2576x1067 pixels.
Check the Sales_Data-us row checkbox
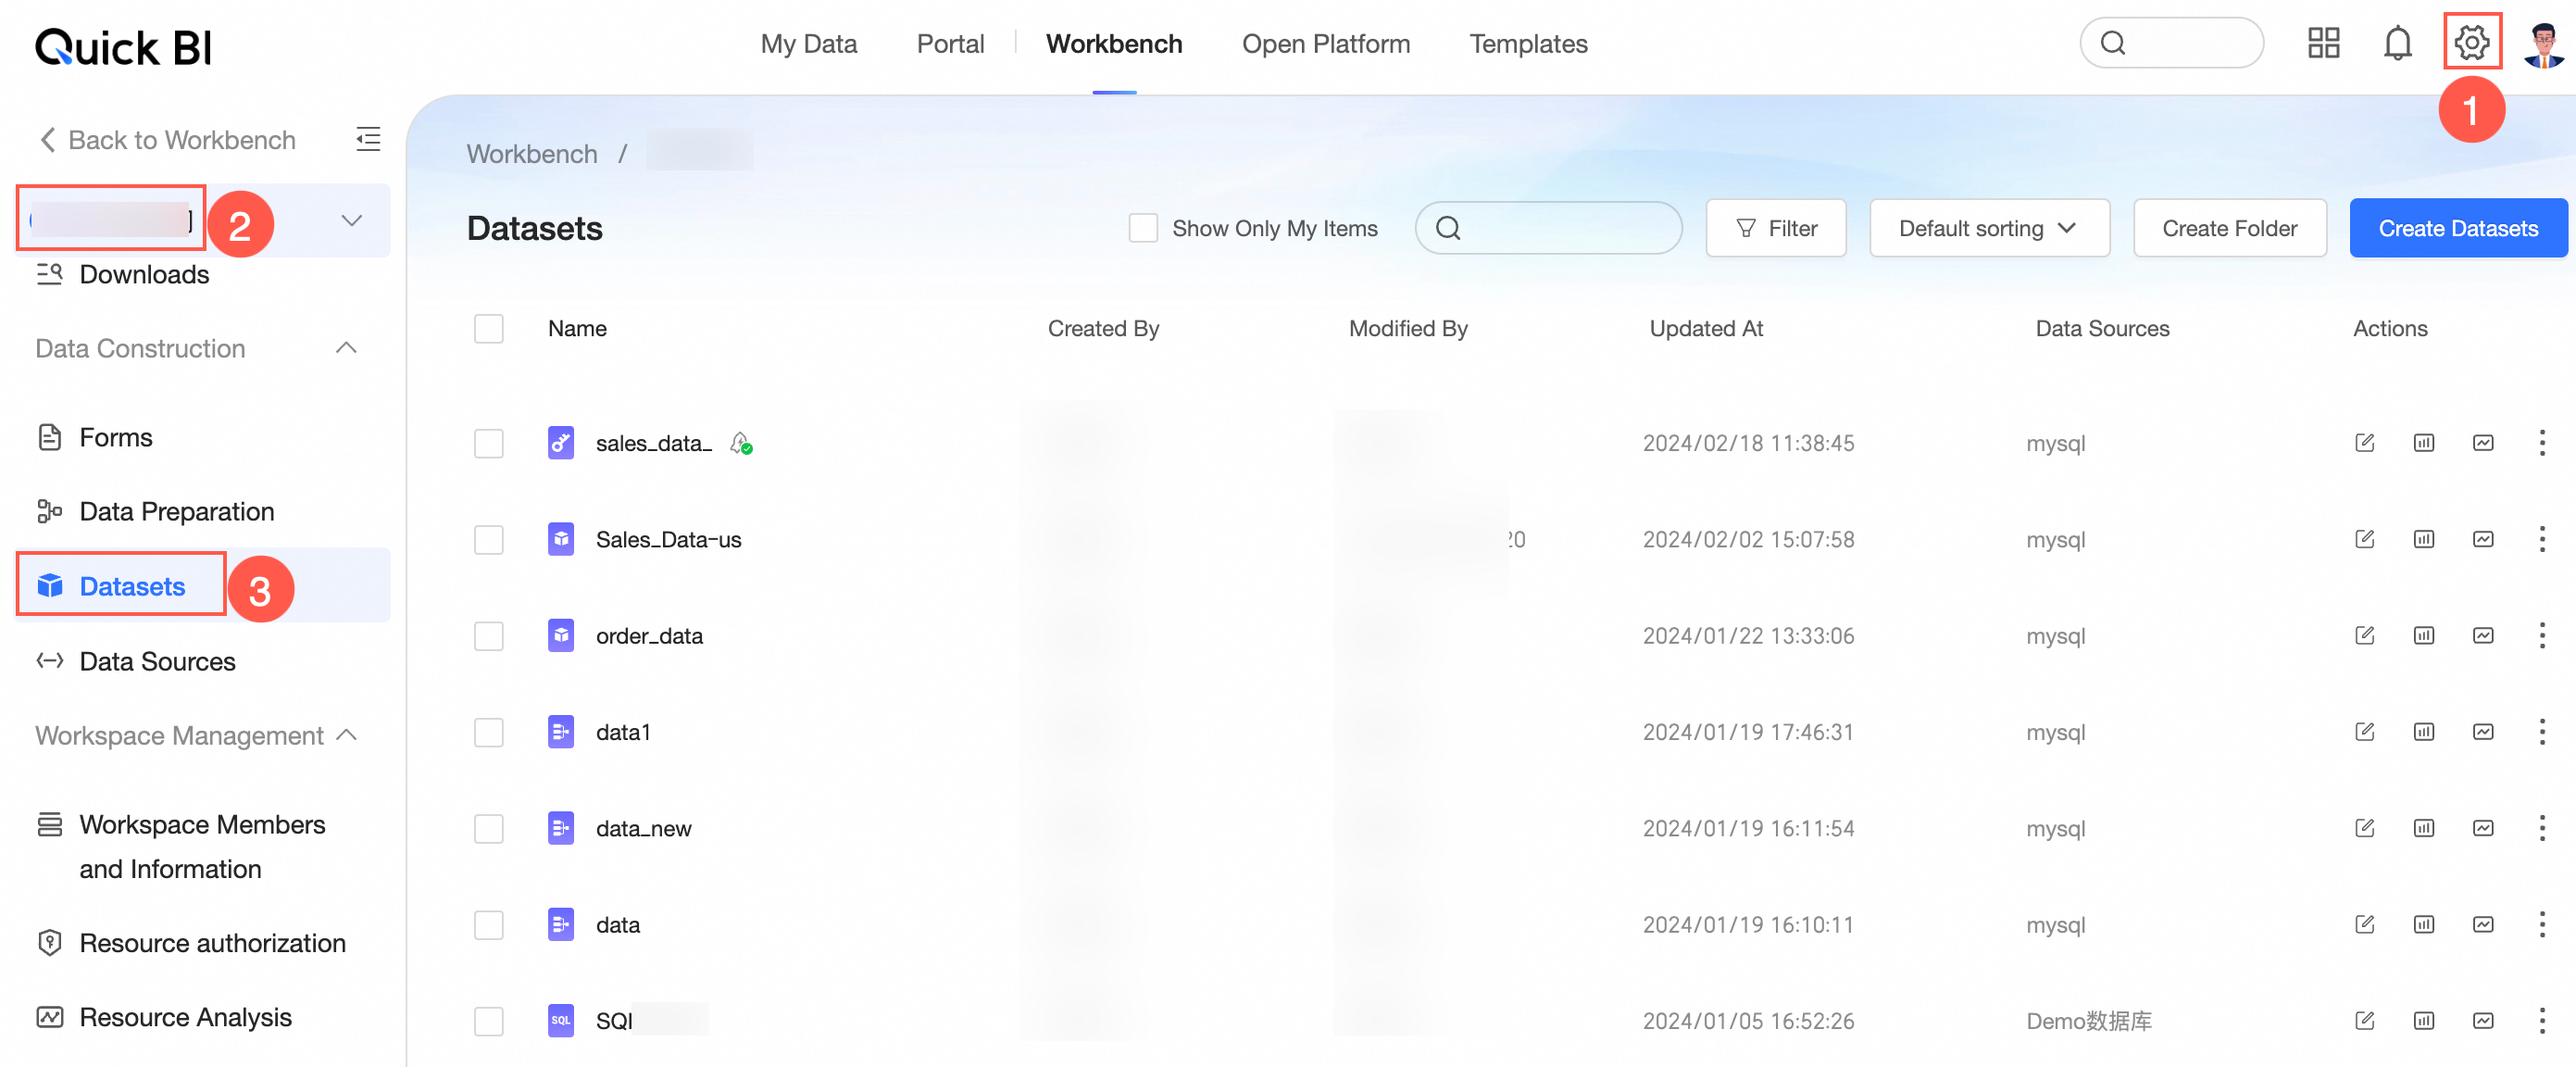point(488,540)
